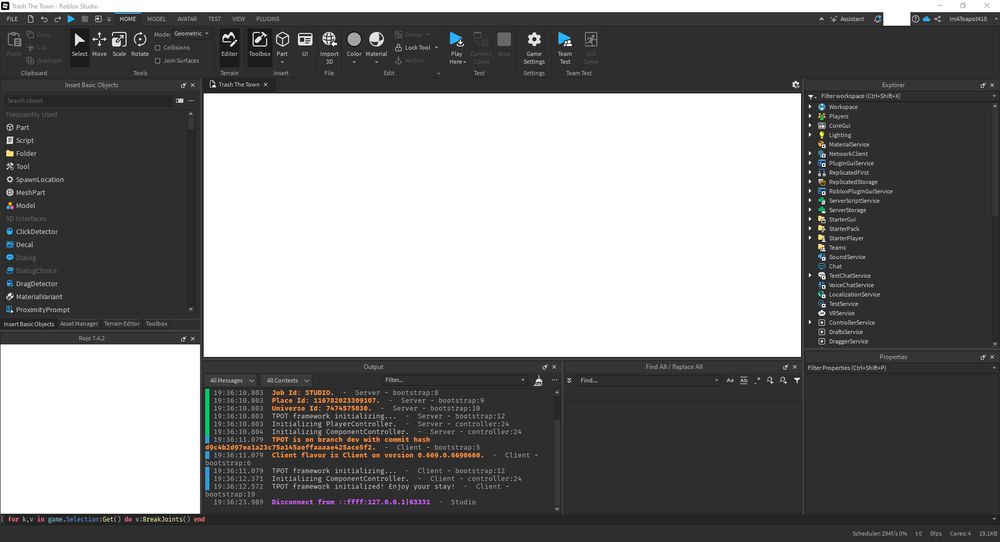Toggle Match Case in Find All
This screenshot has width=1000, height=542.
[x=730, y=381]
